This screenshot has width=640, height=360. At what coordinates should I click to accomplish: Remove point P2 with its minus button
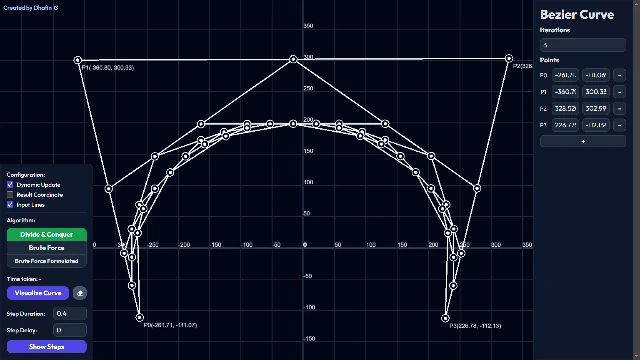click(x=619, y=109)
